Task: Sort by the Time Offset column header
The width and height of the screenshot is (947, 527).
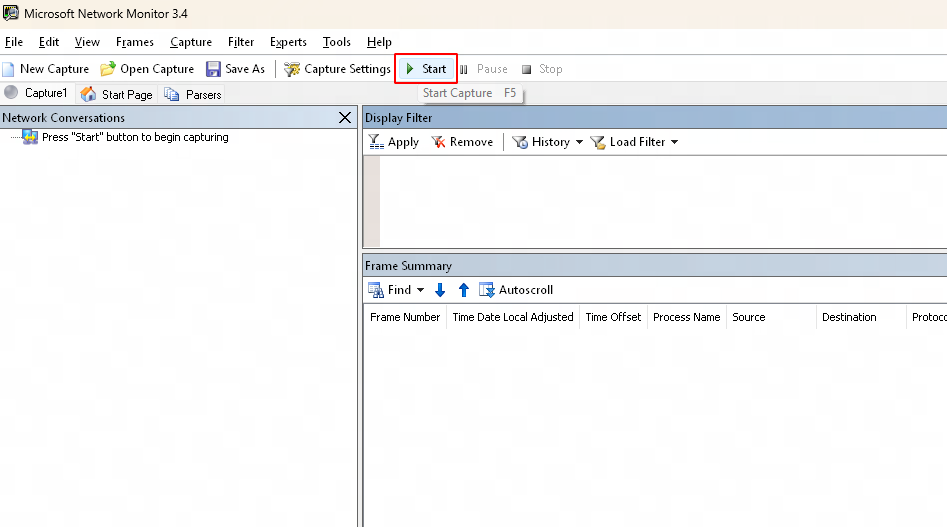Action: tap(613, 318)
